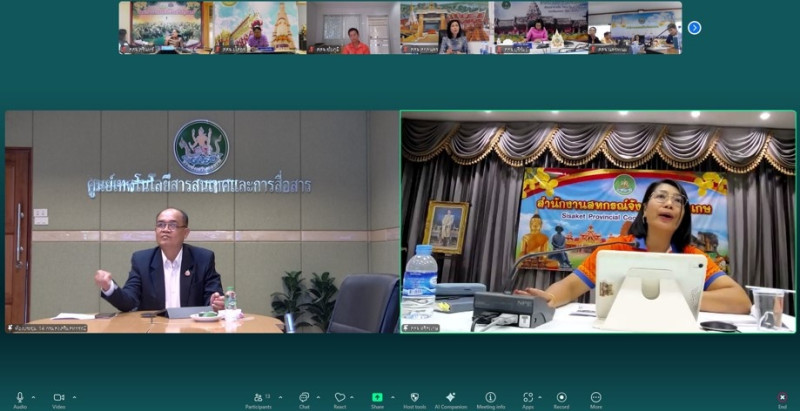This screenshot has width=800, height=411.
Task: Show Meeting info details
Action: [x=490, y=400]
